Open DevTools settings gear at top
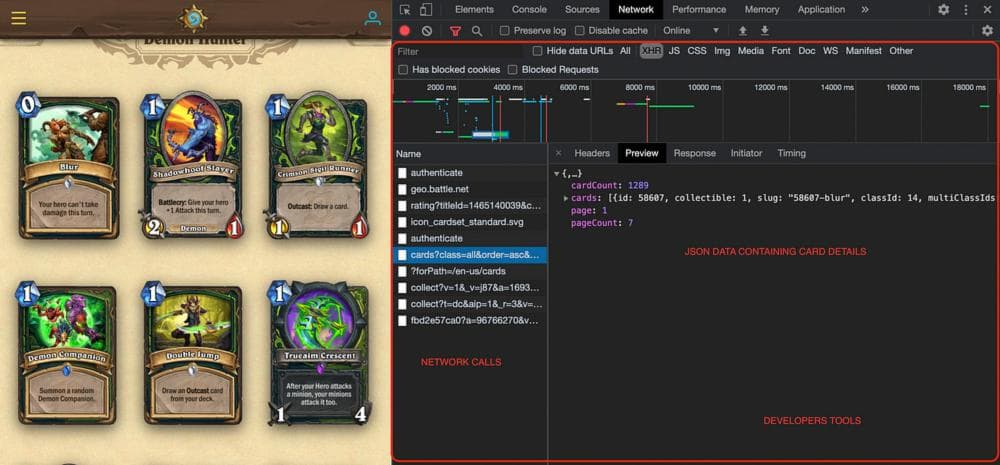Image resolution: width=1000 pixels, height=465 pixels. point(944,10)
